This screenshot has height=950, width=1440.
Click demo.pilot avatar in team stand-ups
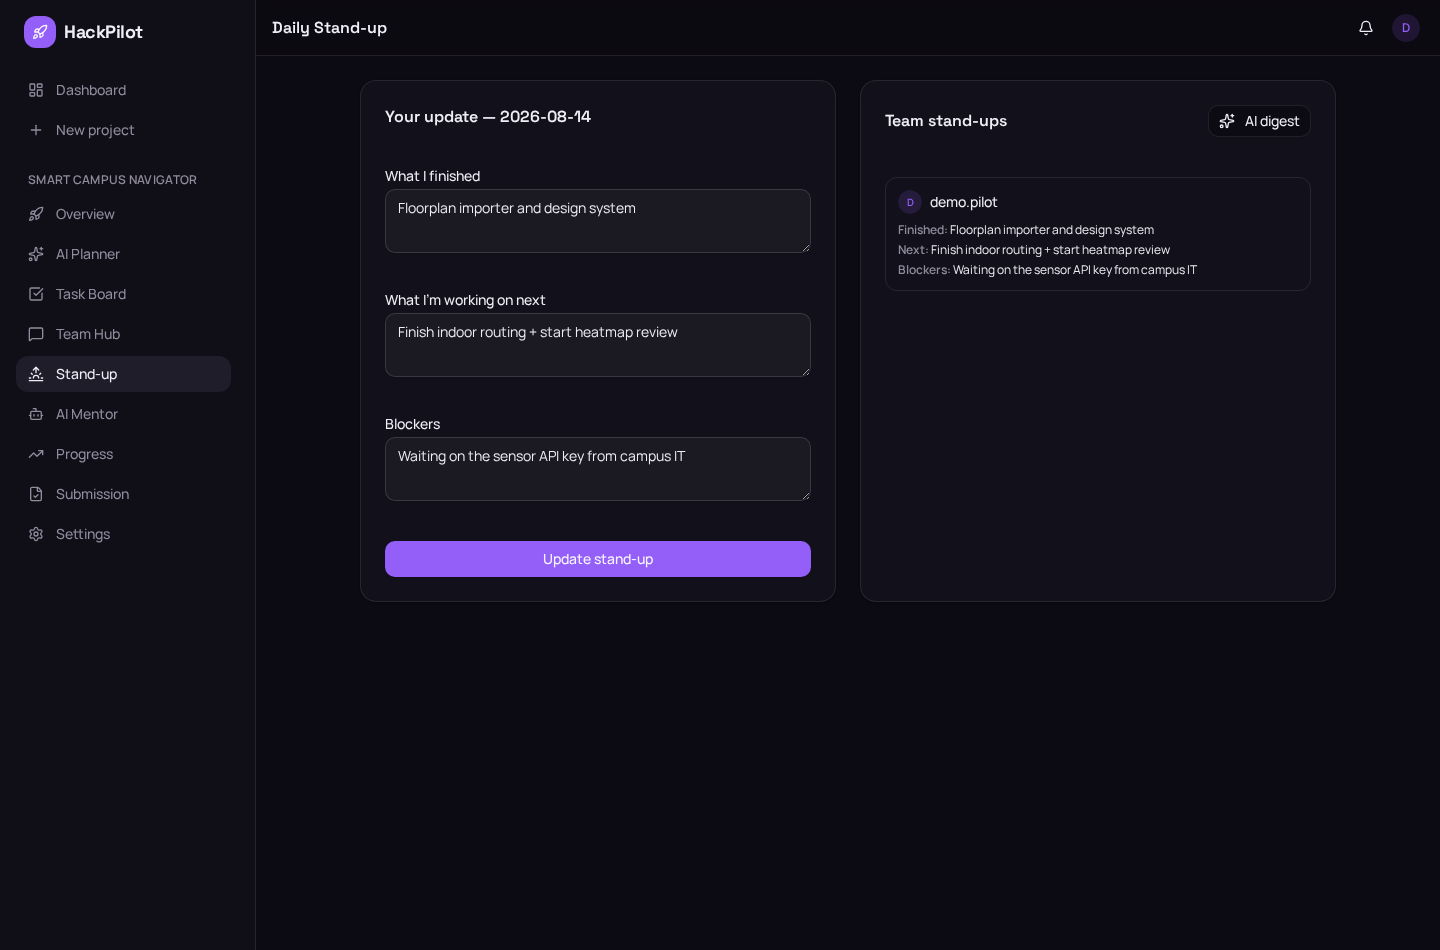[910, 202]
